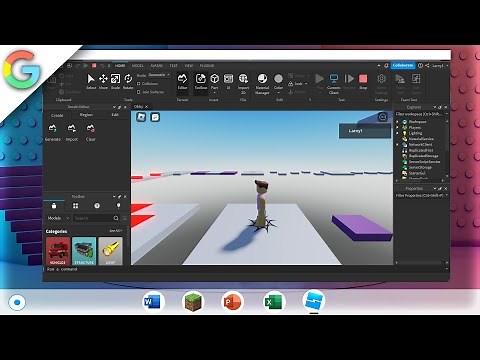This screenshot has width=480, height=360.
Task: Click the Clear terrain icon
Action: [x=90, y=128]
